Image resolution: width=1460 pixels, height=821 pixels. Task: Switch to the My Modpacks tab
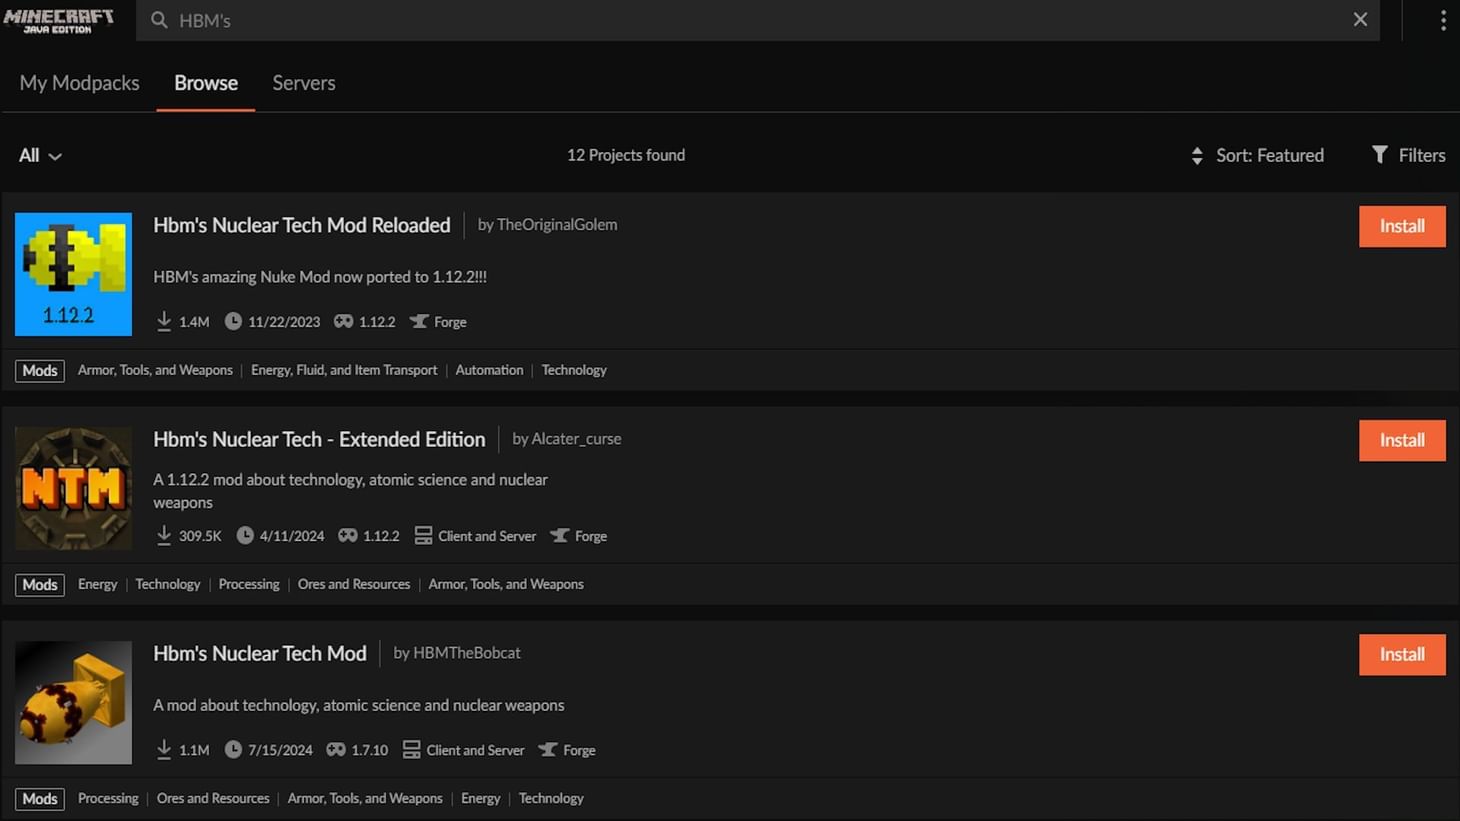pos(79,83)
